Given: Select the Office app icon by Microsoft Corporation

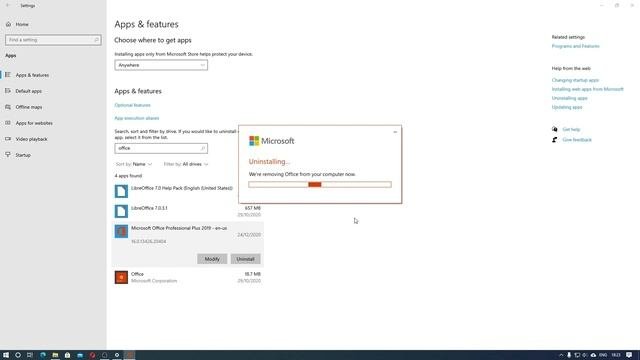Looking at the screenshot, I should [121, 278].
